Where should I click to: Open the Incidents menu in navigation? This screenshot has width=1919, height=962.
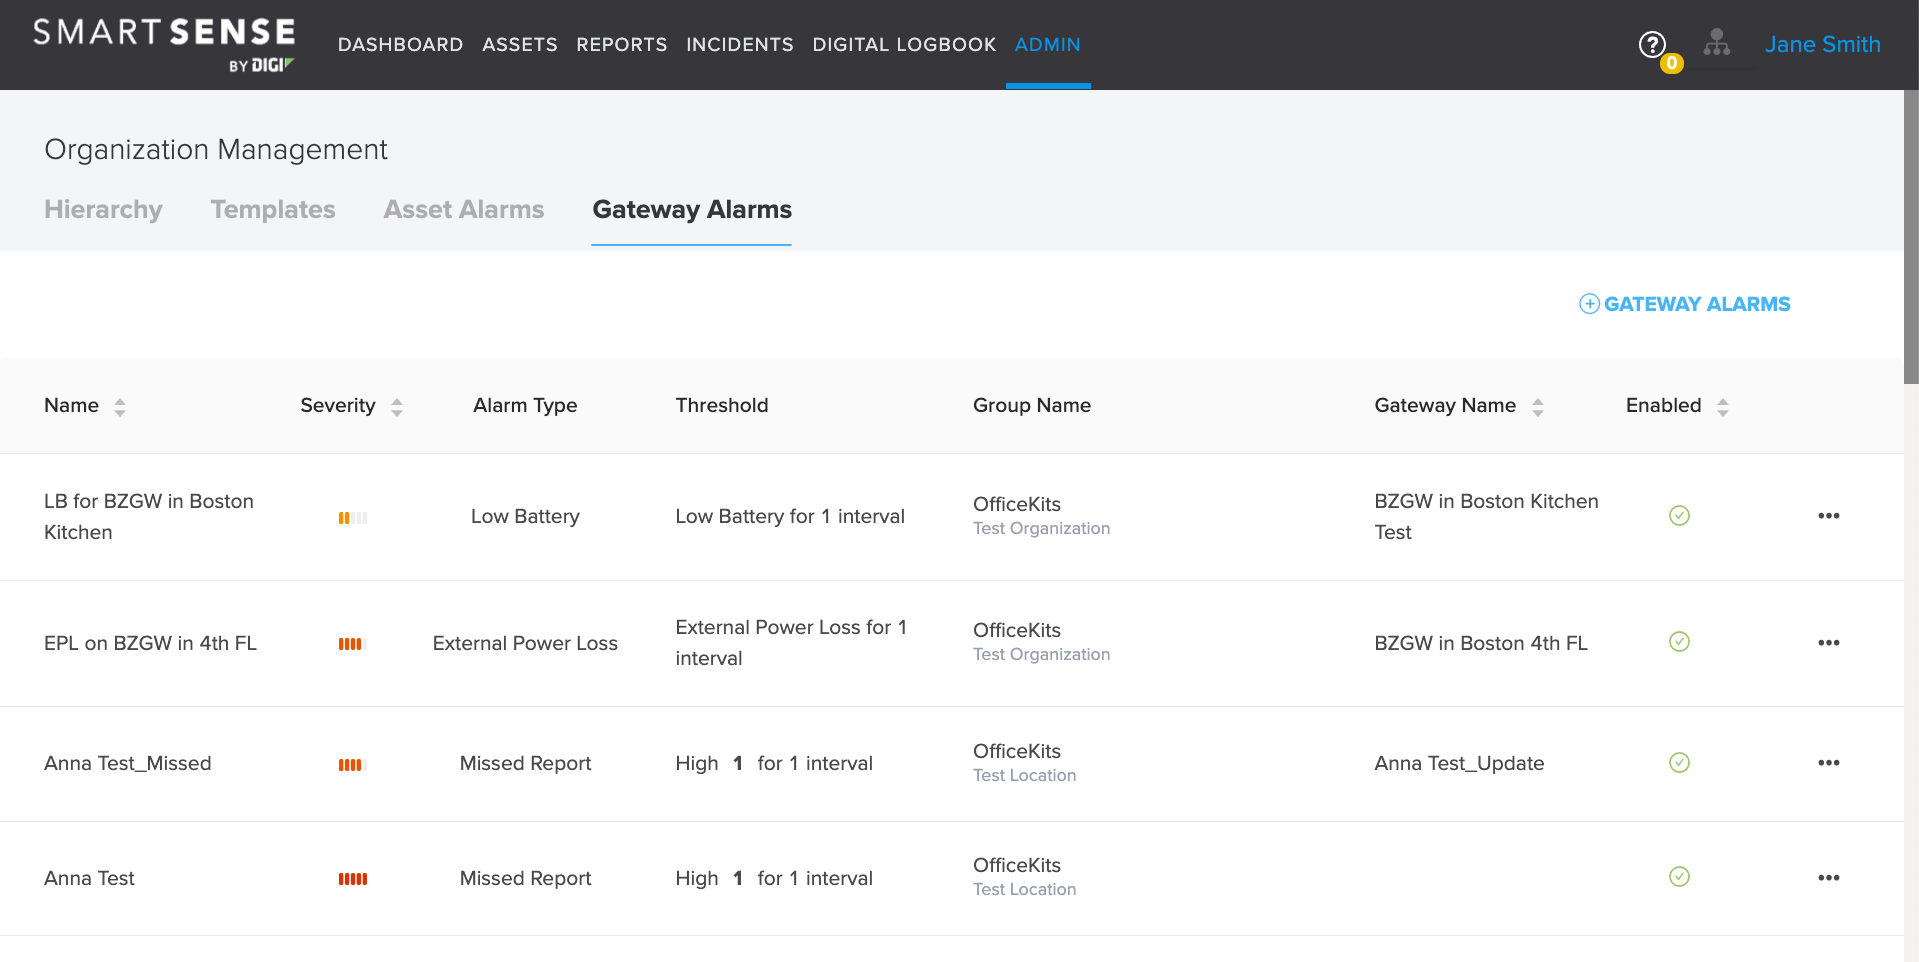[739, 45]
